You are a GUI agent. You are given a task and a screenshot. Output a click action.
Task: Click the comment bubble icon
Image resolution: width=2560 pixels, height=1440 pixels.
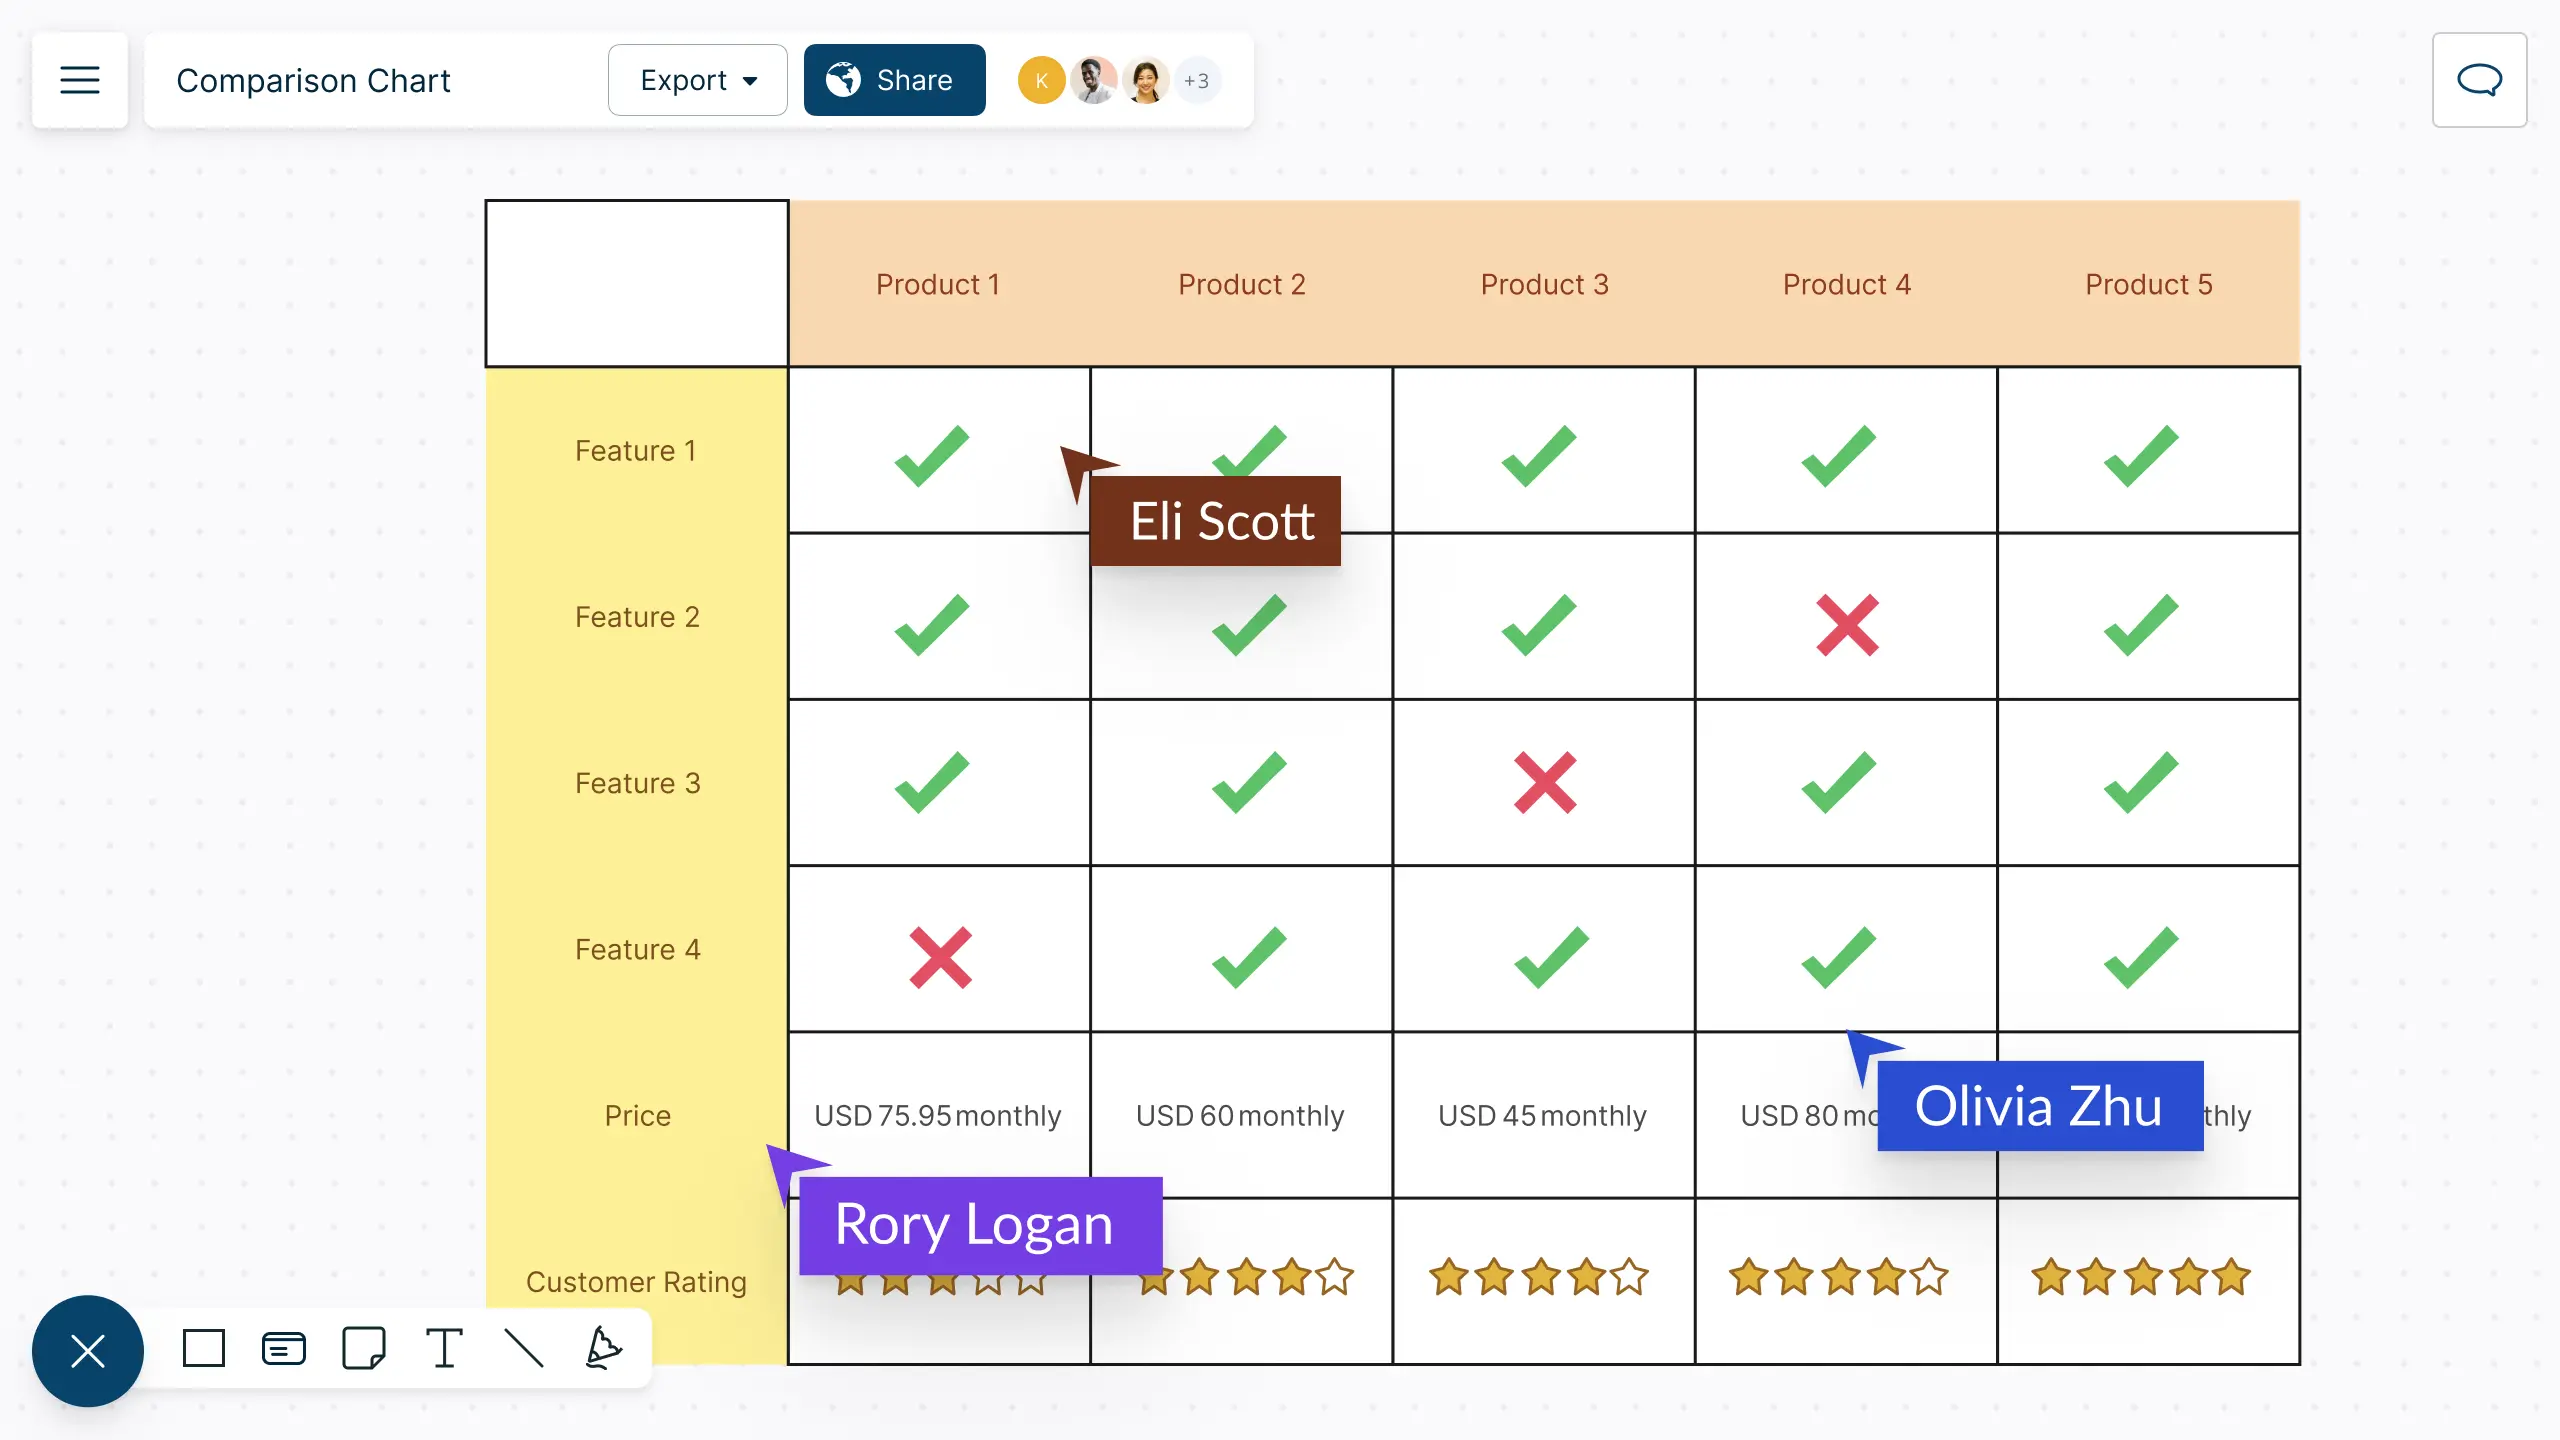2479,79
